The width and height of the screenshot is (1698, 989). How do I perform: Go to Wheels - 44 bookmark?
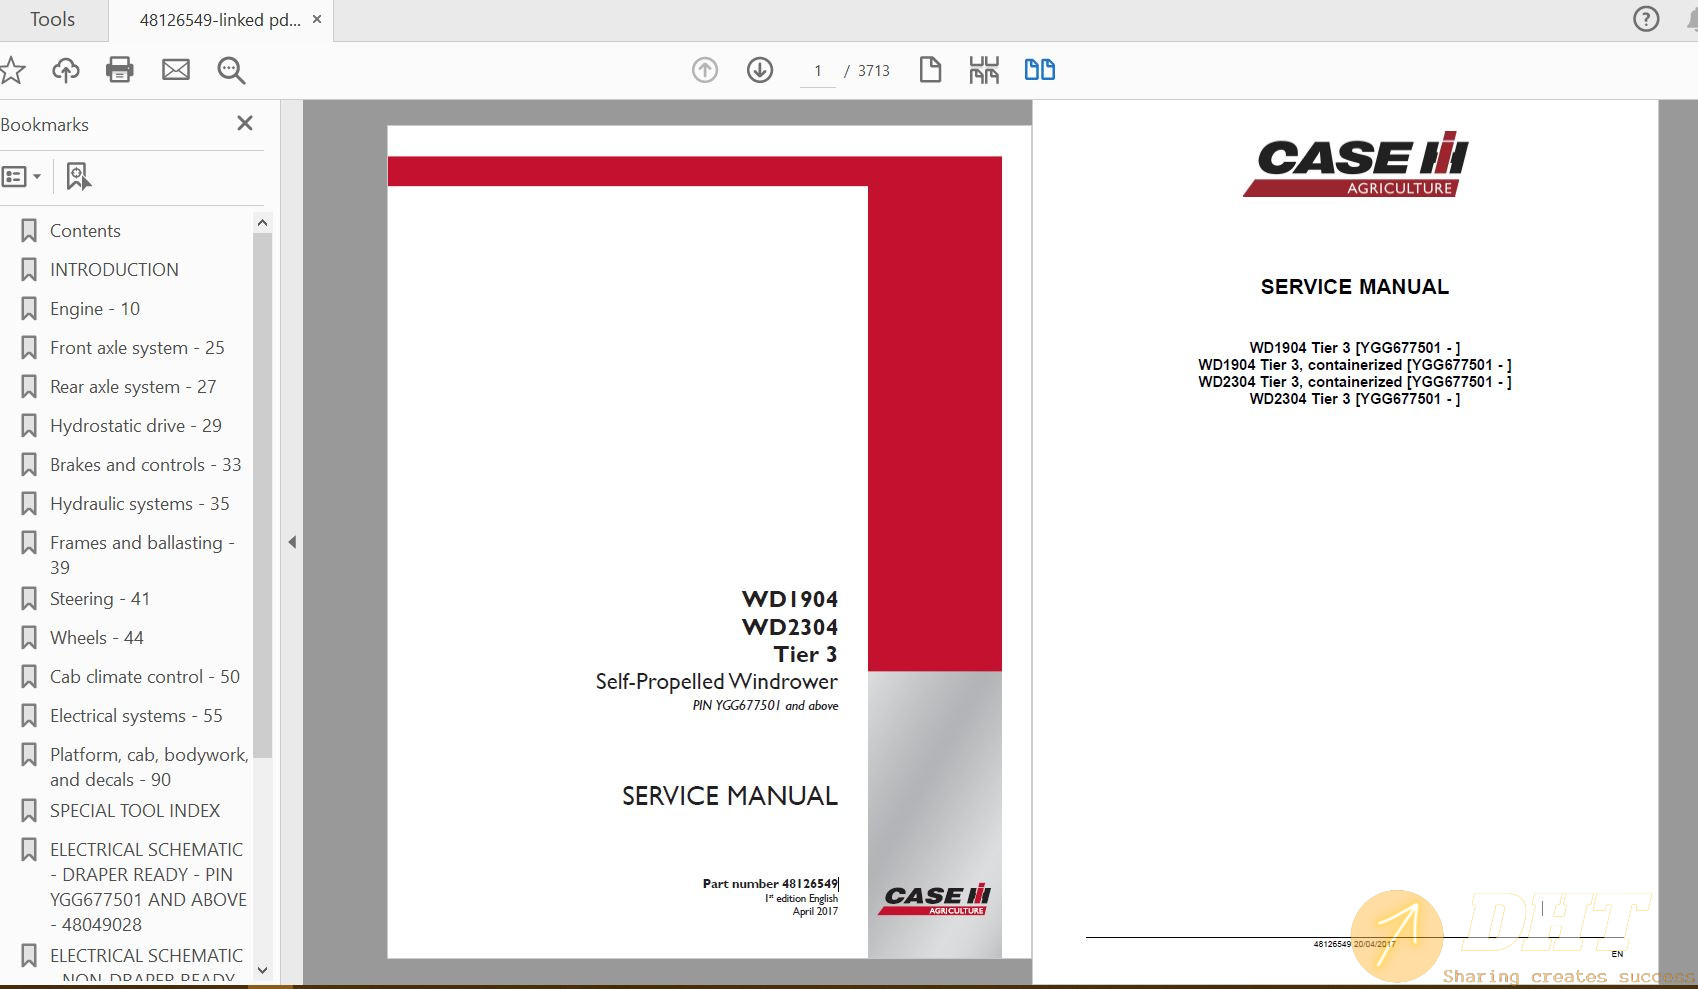tap(97, 638)
